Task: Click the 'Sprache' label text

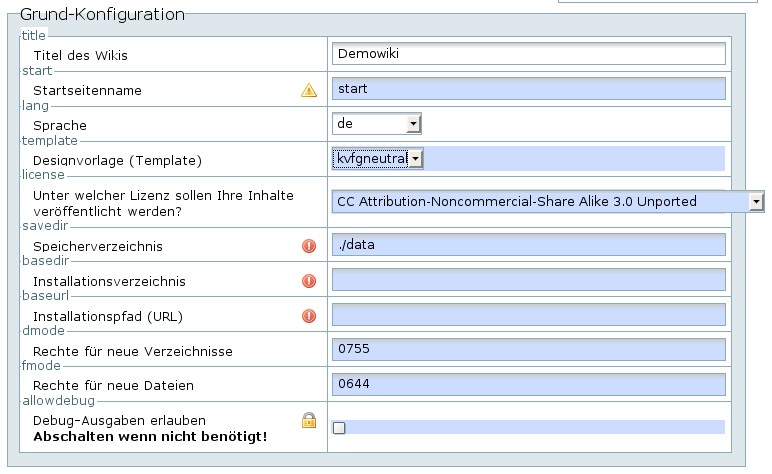Action: tap(60, 126)
